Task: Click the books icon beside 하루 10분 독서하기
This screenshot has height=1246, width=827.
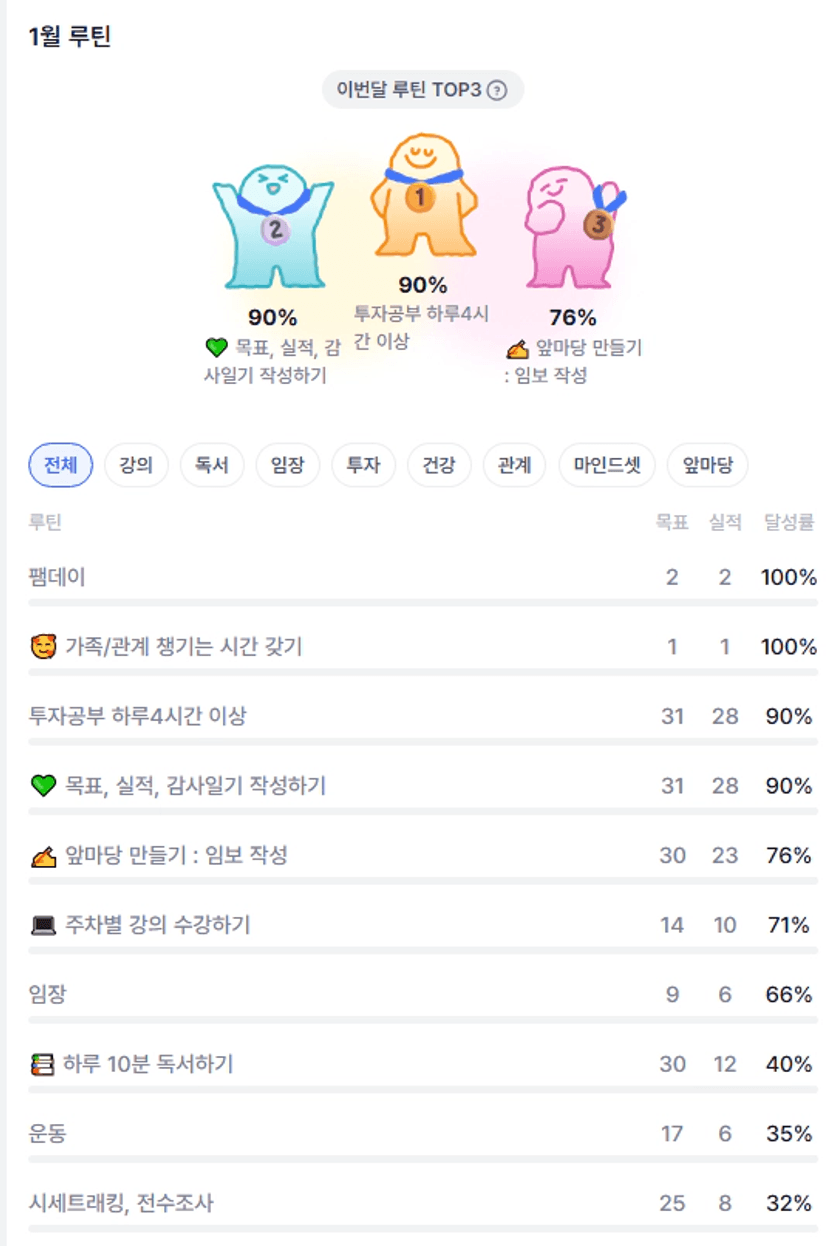Action: coord(43,1065)
